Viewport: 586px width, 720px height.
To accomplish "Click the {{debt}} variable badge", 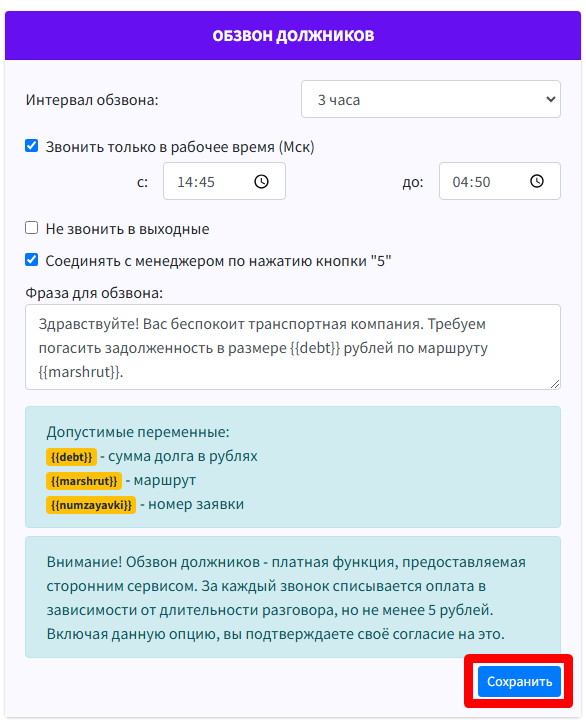I will click(71, 457).
